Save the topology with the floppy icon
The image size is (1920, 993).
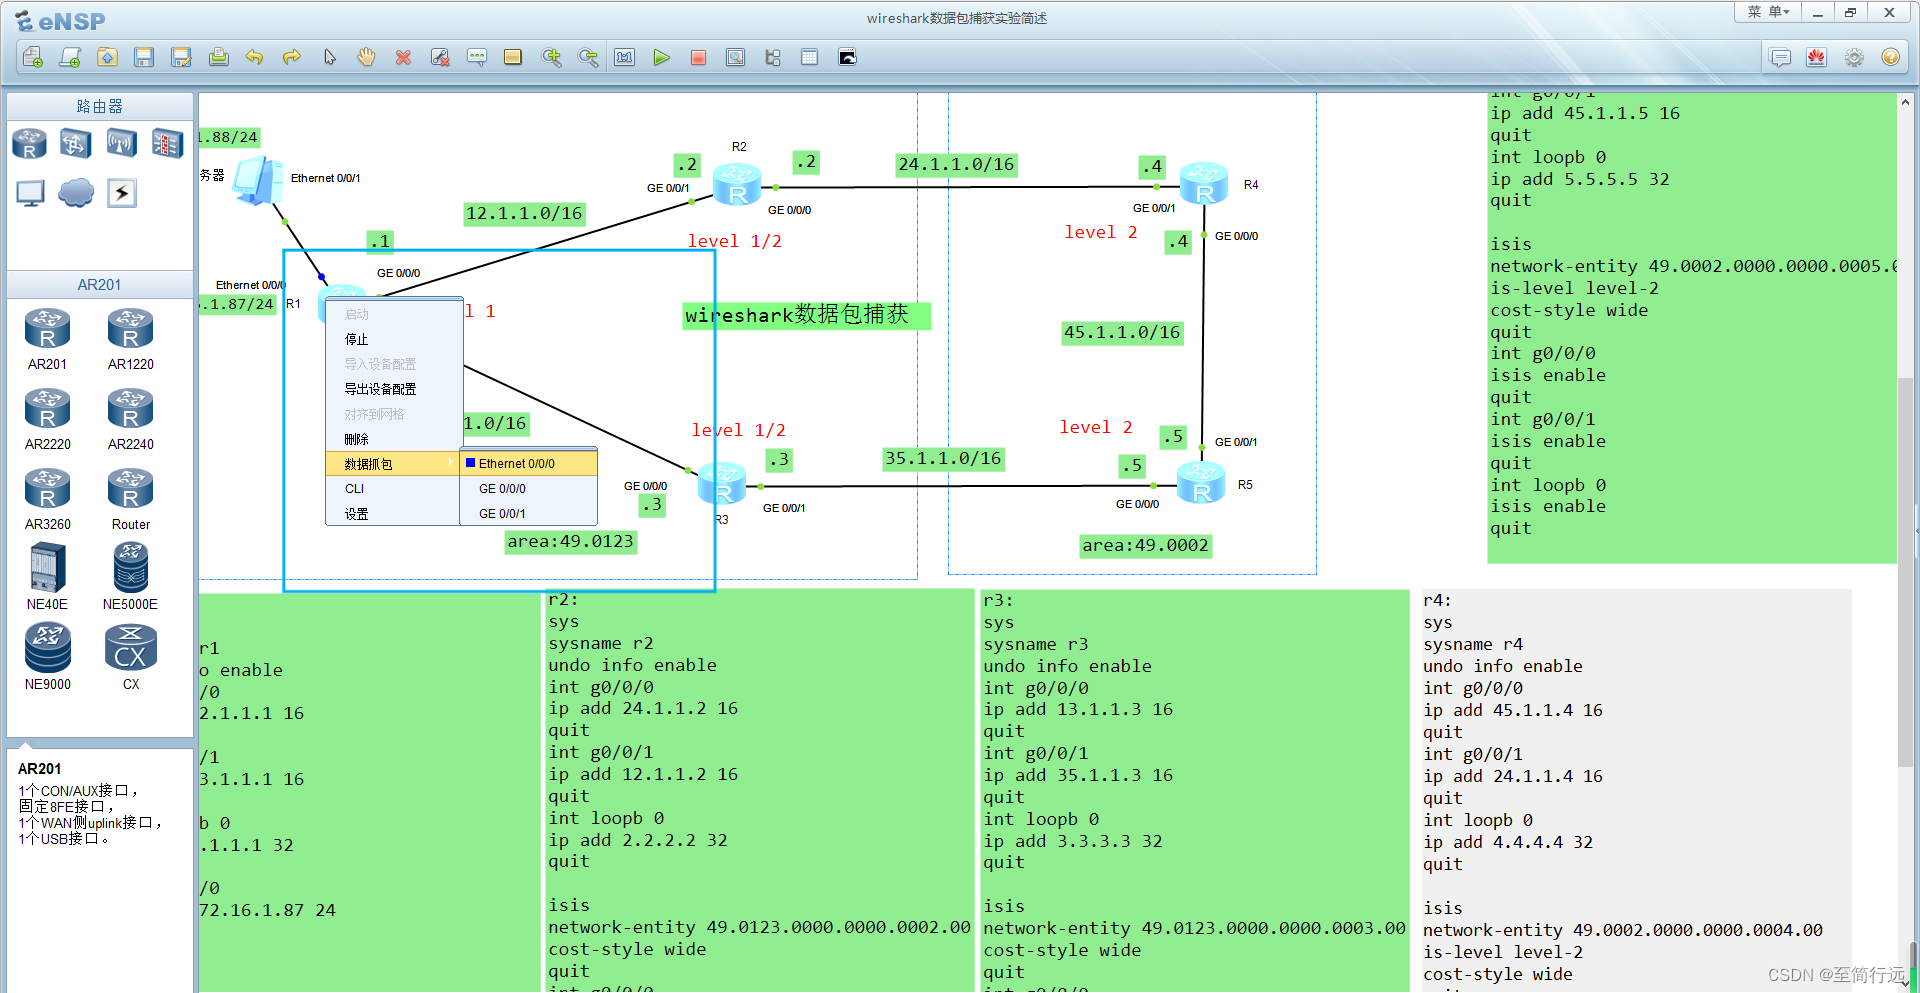[x=144, y=57]
